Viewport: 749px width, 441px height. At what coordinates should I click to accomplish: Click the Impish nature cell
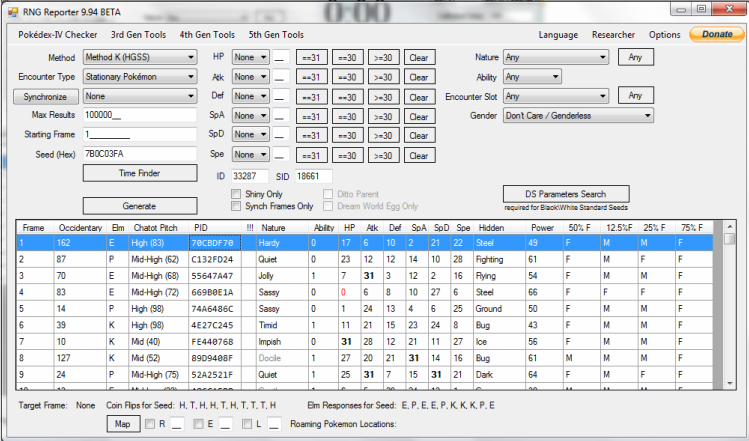[283, 342]
